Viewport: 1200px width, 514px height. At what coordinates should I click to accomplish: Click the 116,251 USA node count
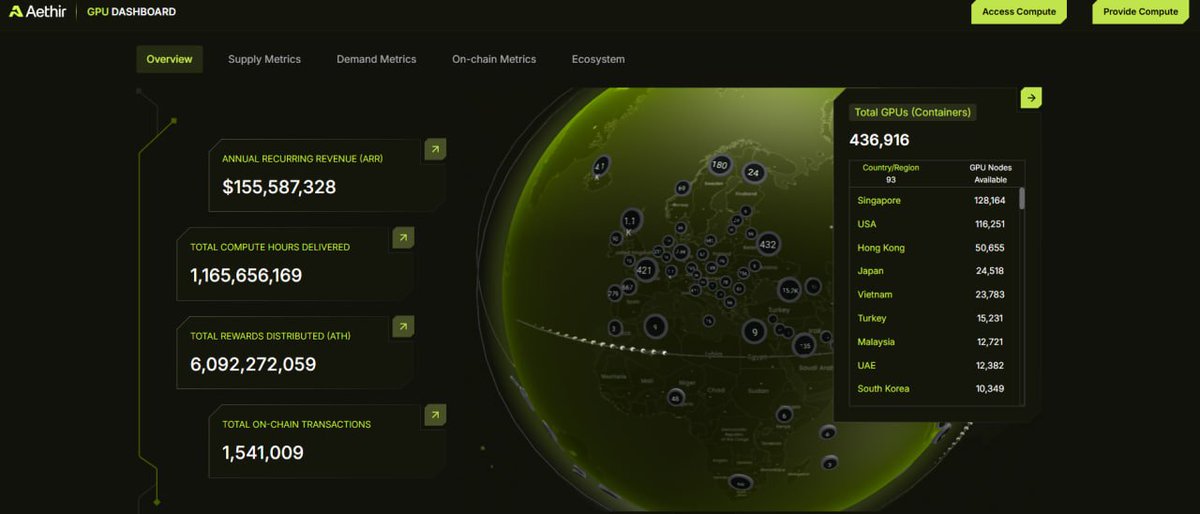tap(989, 224)
